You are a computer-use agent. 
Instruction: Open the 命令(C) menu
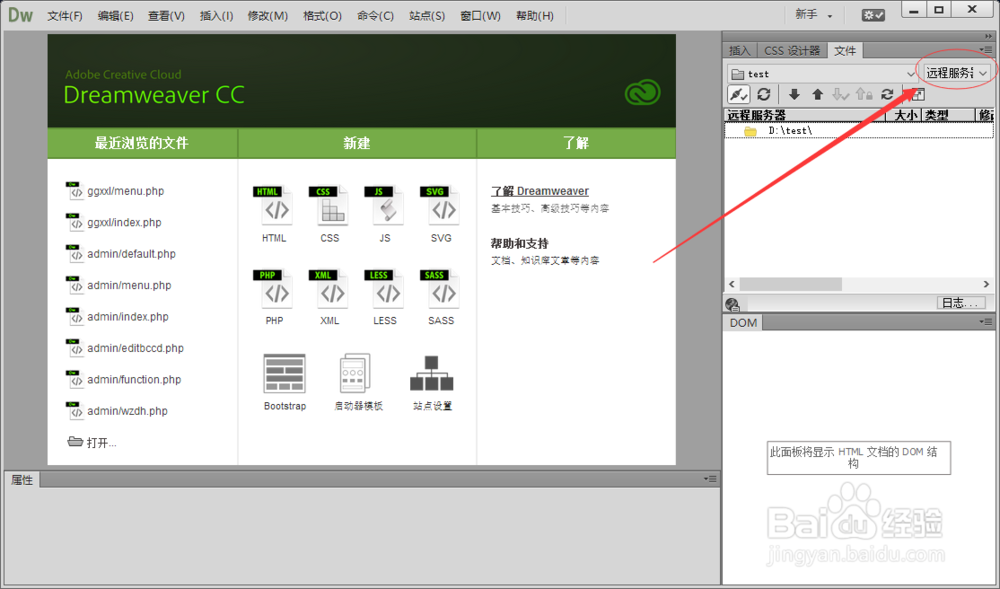coord(376,16)
